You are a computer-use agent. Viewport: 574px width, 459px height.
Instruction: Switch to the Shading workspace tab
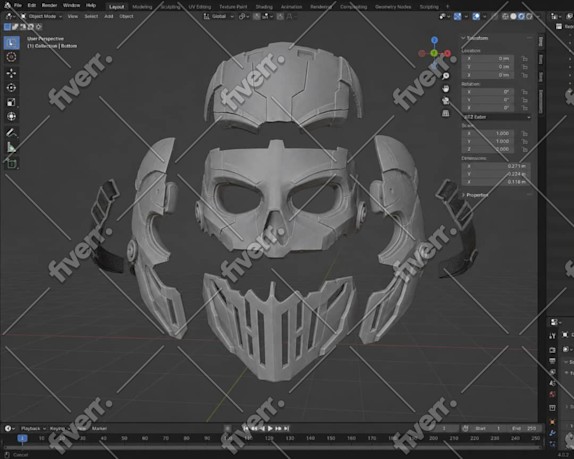click(264, 7)
